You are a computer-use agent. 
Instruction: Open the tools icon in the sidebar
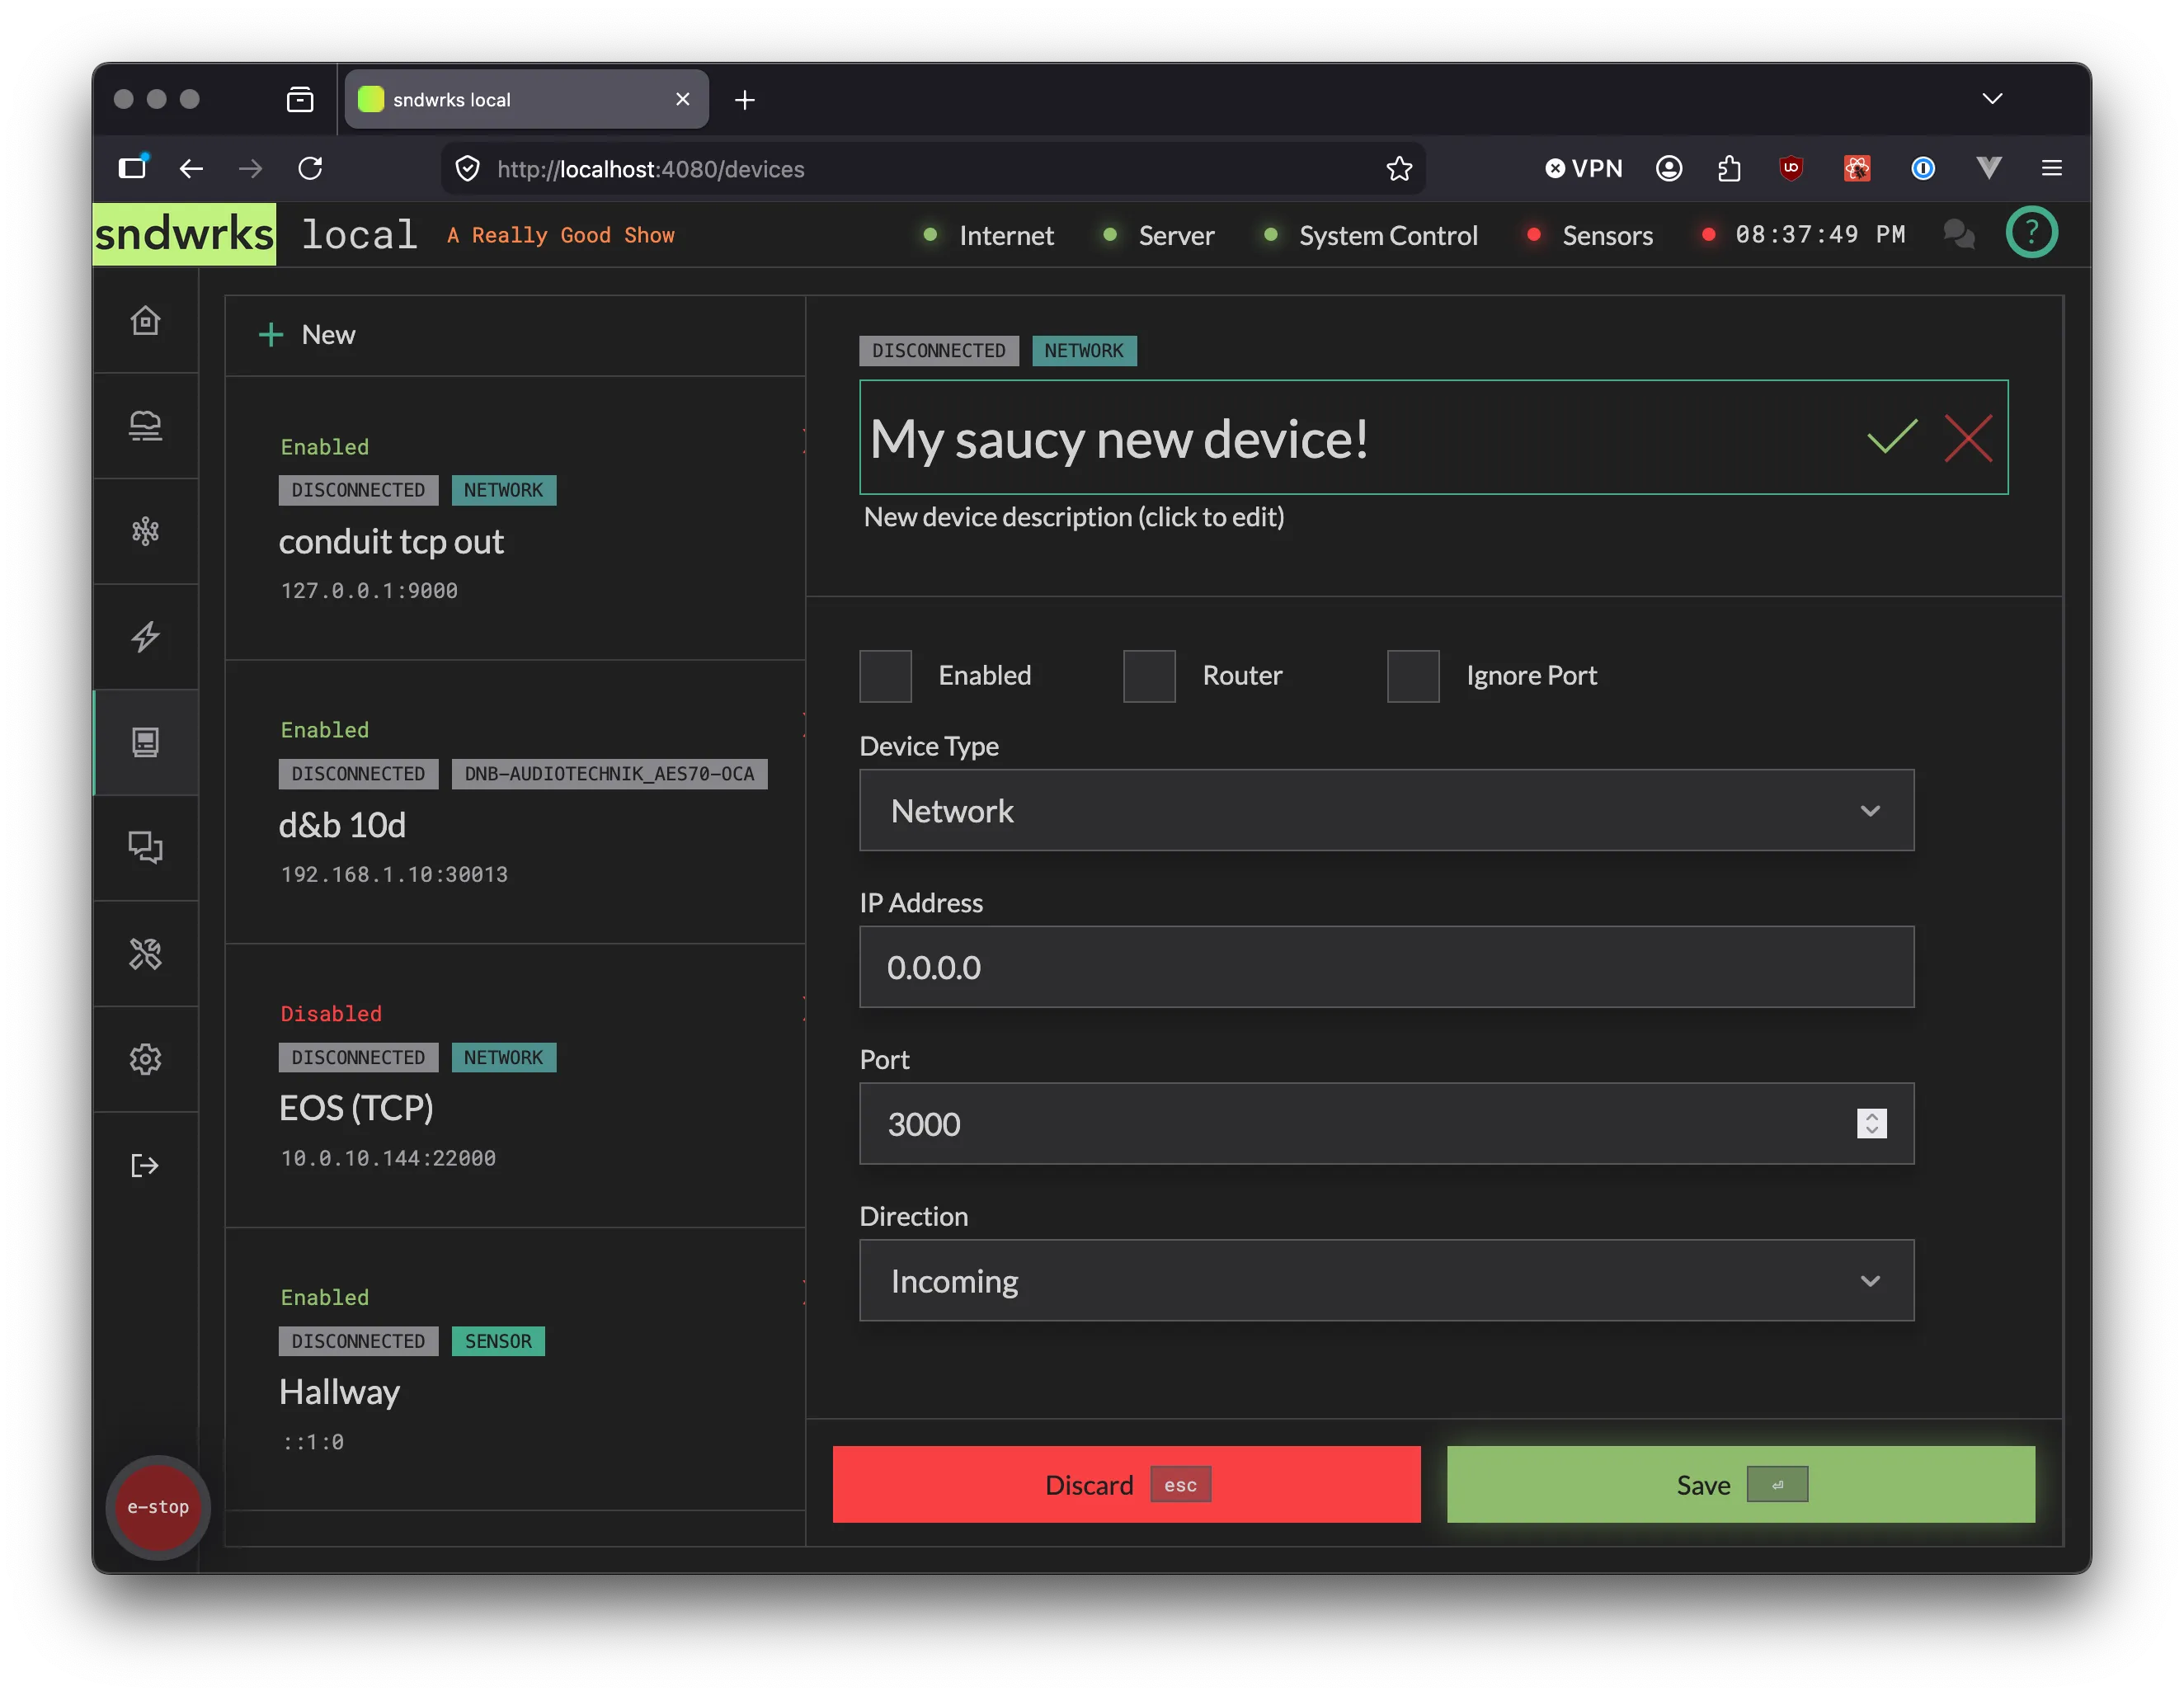pos(145,954)
